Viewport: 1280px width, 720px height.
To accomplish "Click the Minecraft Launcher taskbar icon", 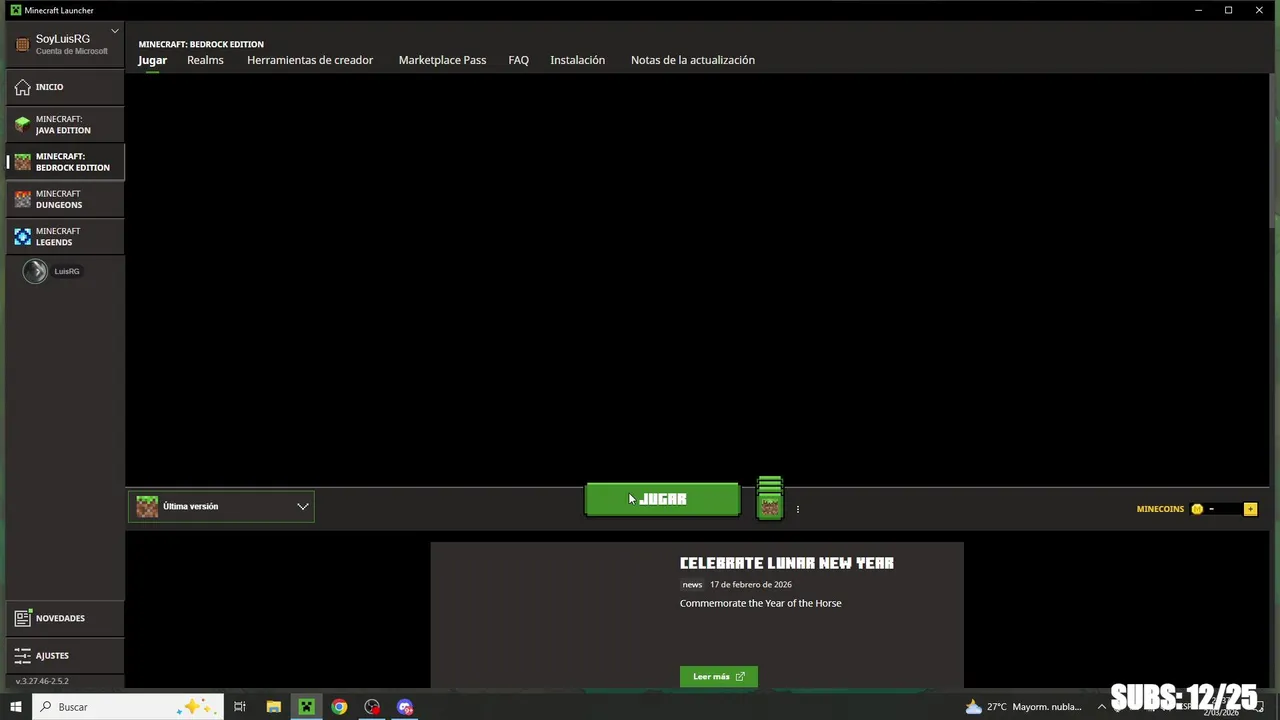I will (x=307, y=707).
